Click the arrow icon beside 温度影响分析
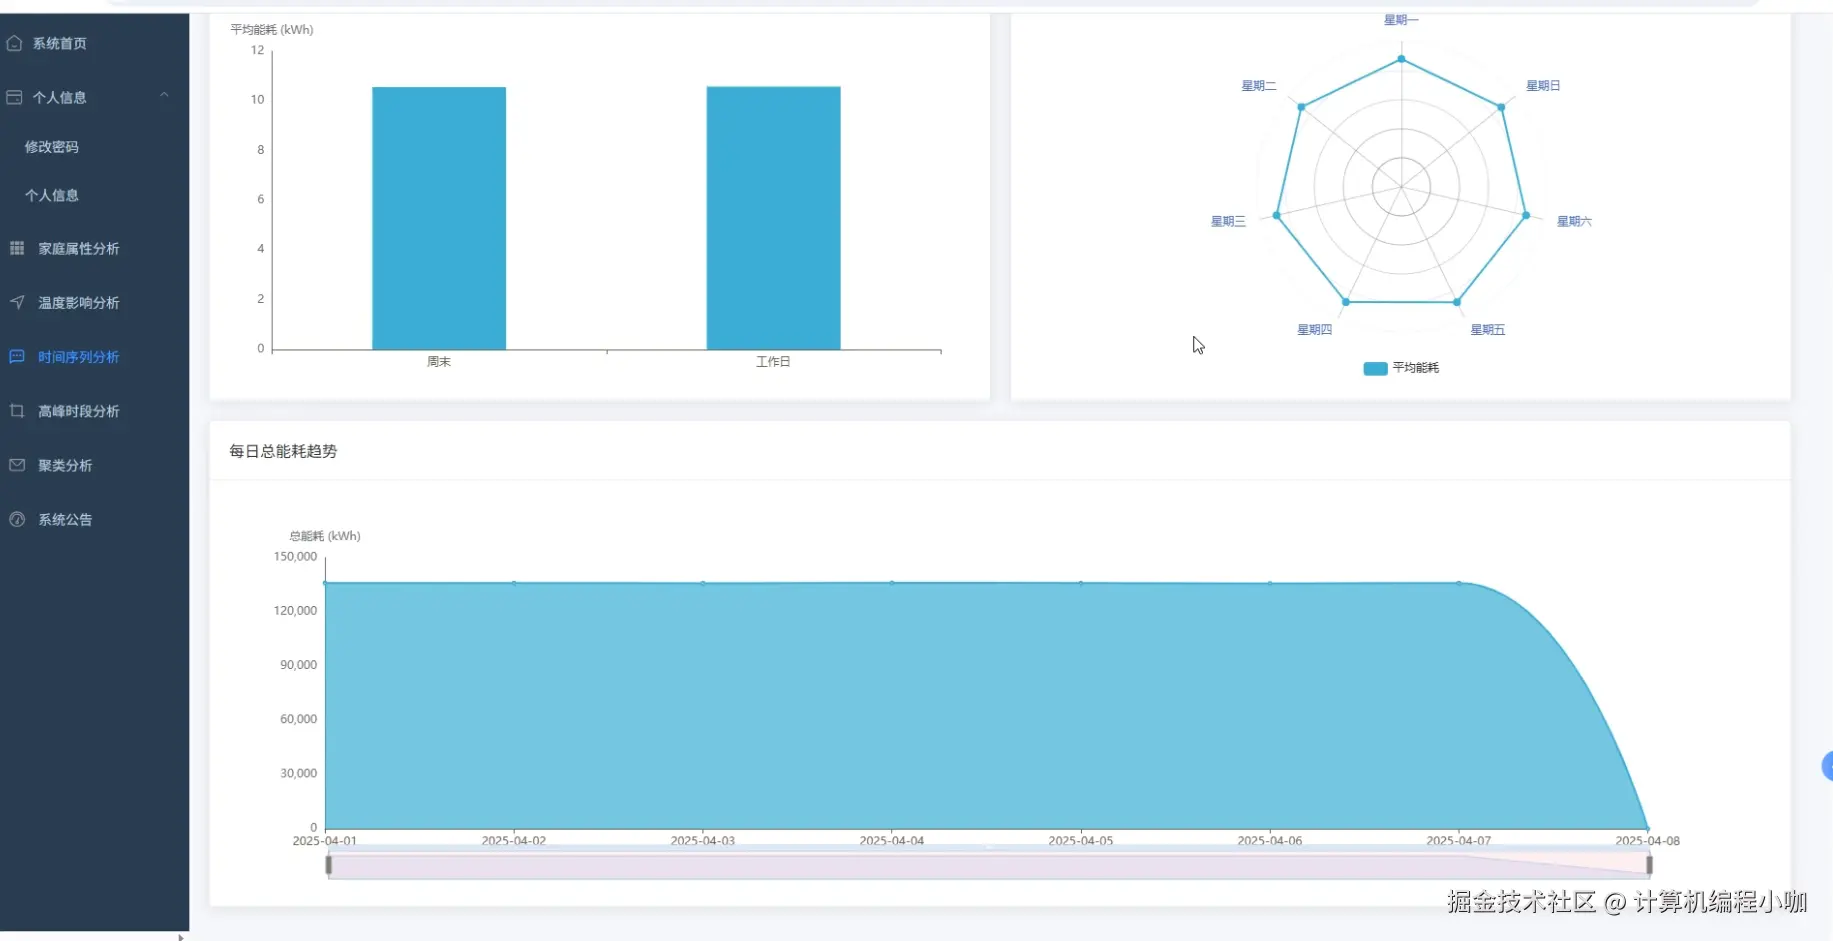This screenshot has width=1833, height=941. (17, 302)
